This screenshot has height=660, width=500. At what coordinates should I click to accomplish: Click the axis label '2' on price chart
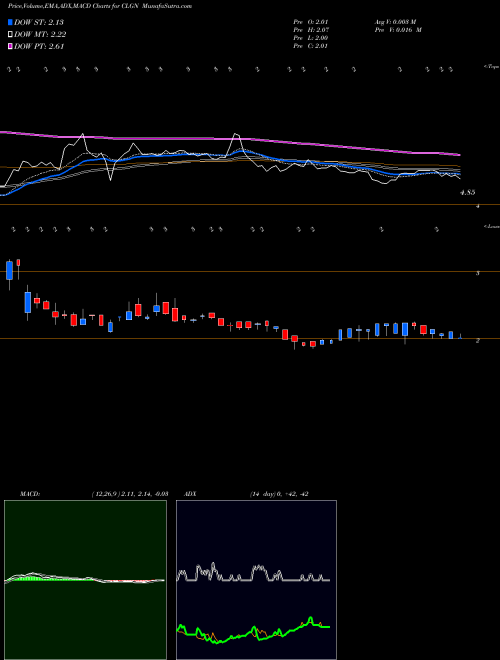(477, 341)
